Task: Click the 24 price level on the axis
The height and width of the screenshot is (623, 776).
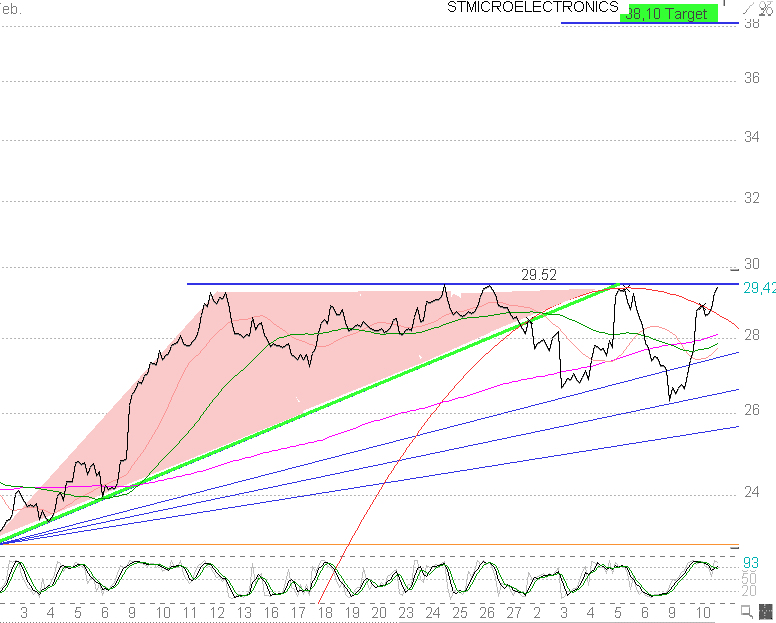Action: [x=751, y=491]
